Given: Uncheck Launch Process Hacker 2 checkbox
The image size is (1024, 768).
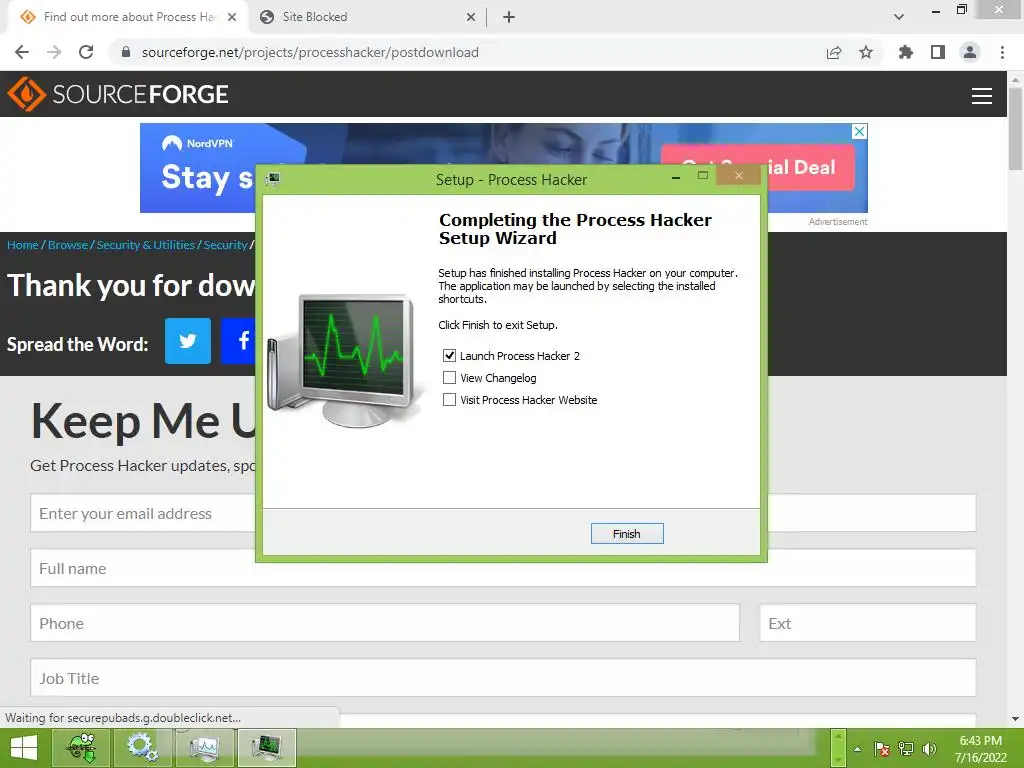Looking at the screenshot, I should [x=449, y=355].
